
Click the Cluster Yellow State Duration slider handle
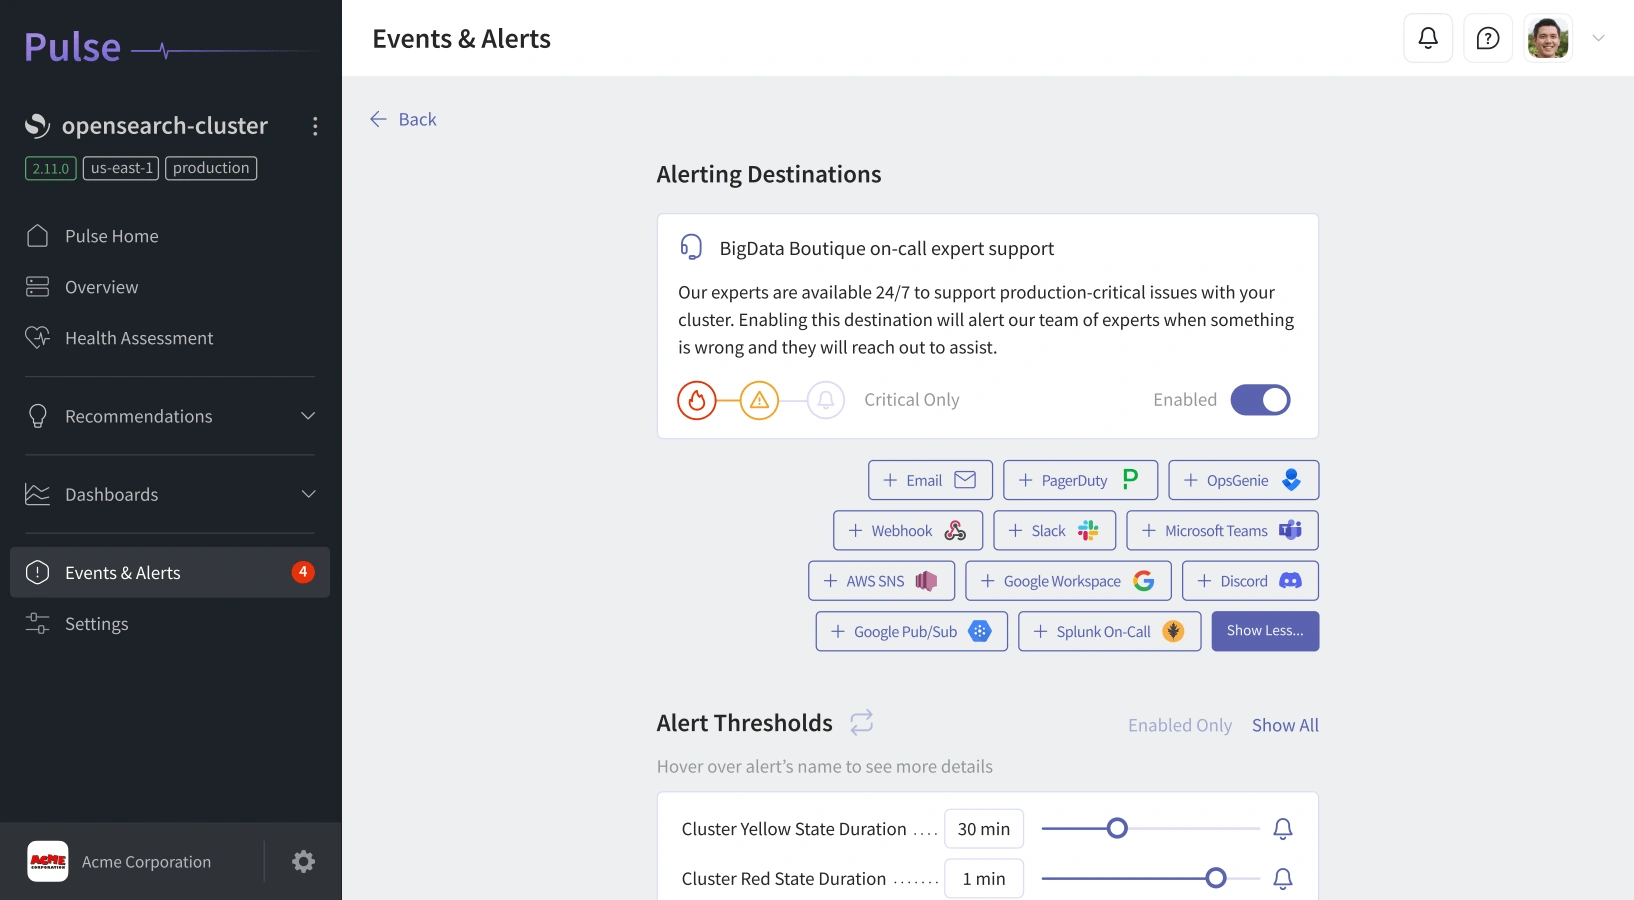[1118, 828]
